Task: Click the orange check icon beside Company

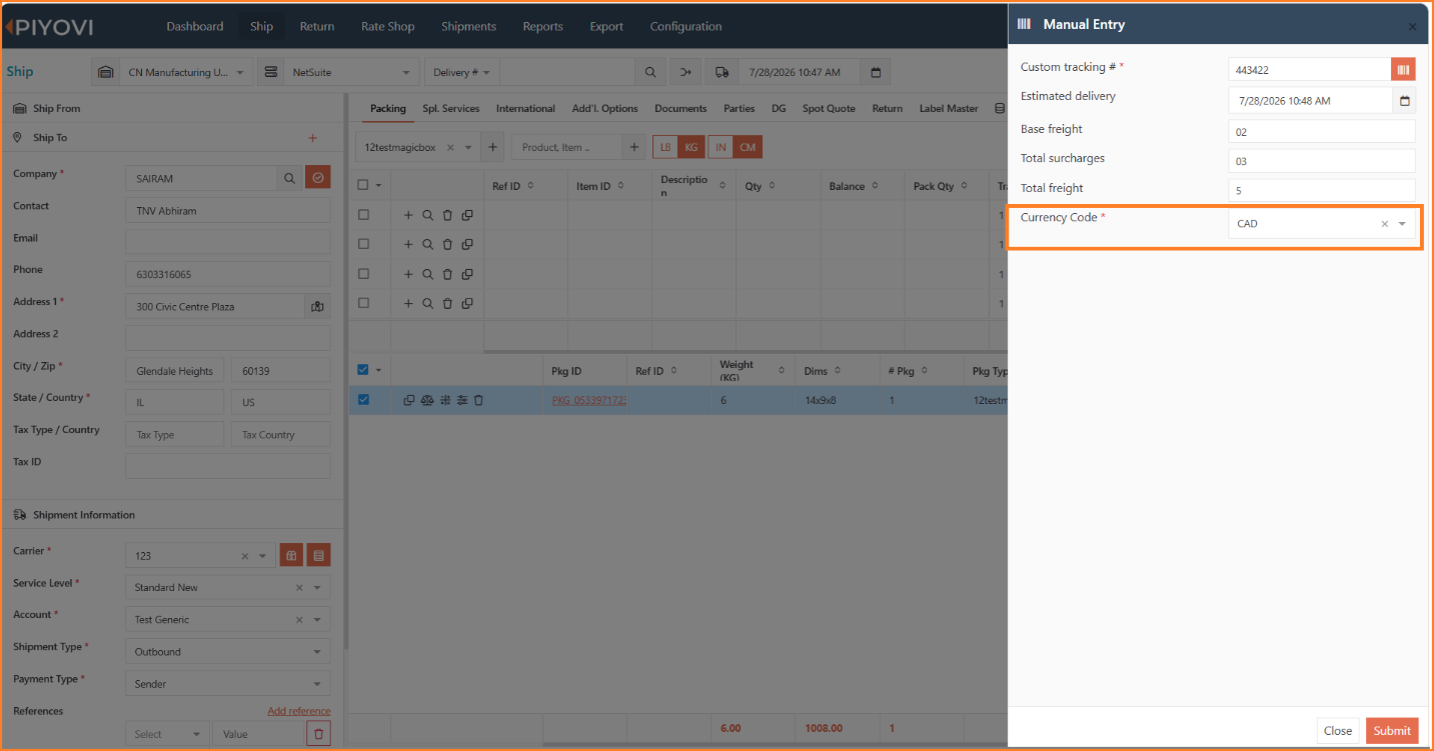Action: tap(318, 178)
